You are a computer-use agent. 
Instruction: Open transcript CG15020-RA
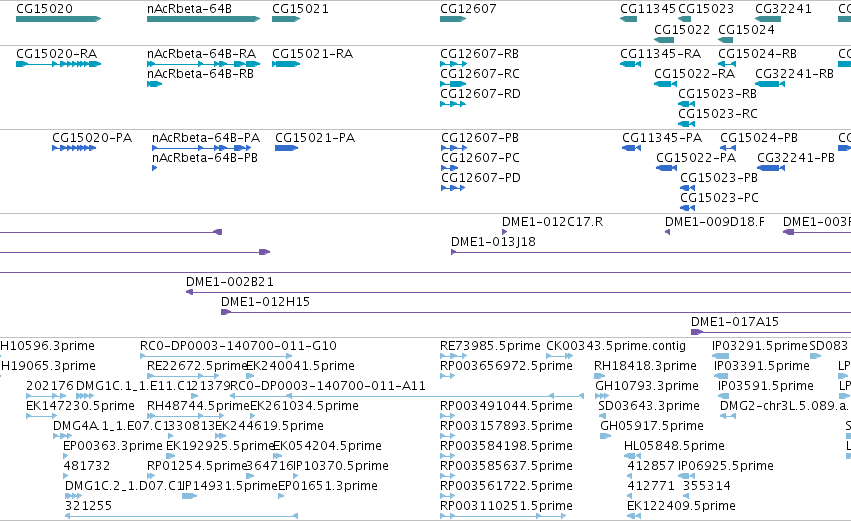pyautogui.click(x=56, y=54)
